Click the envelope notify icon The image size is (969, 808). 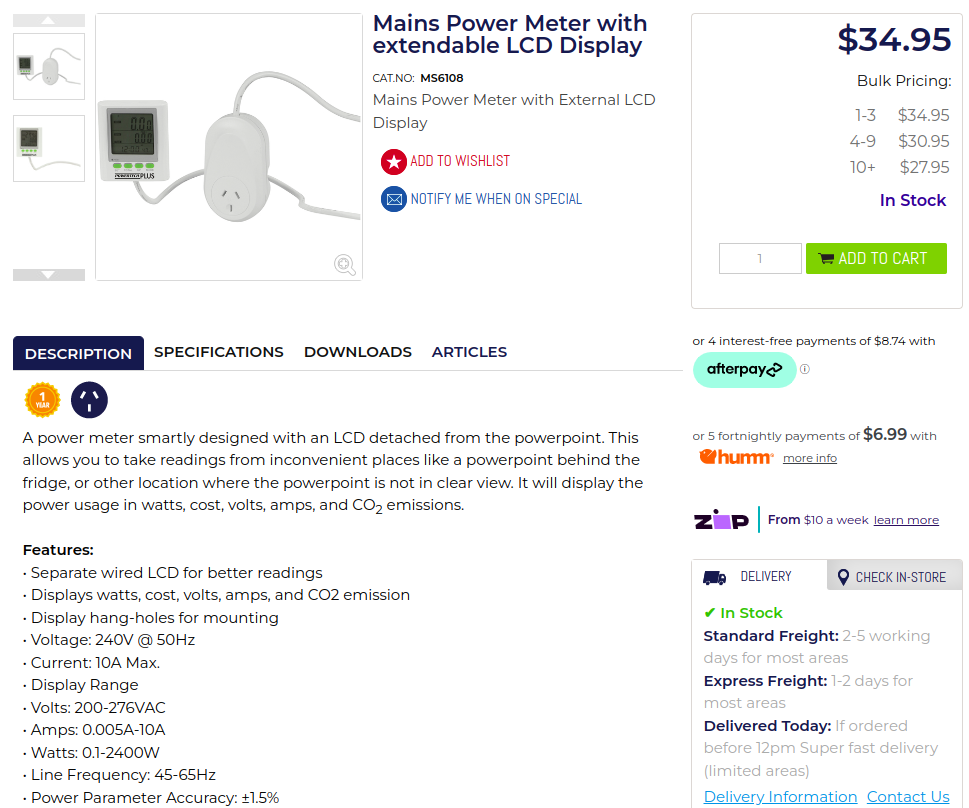click(394, 199)
